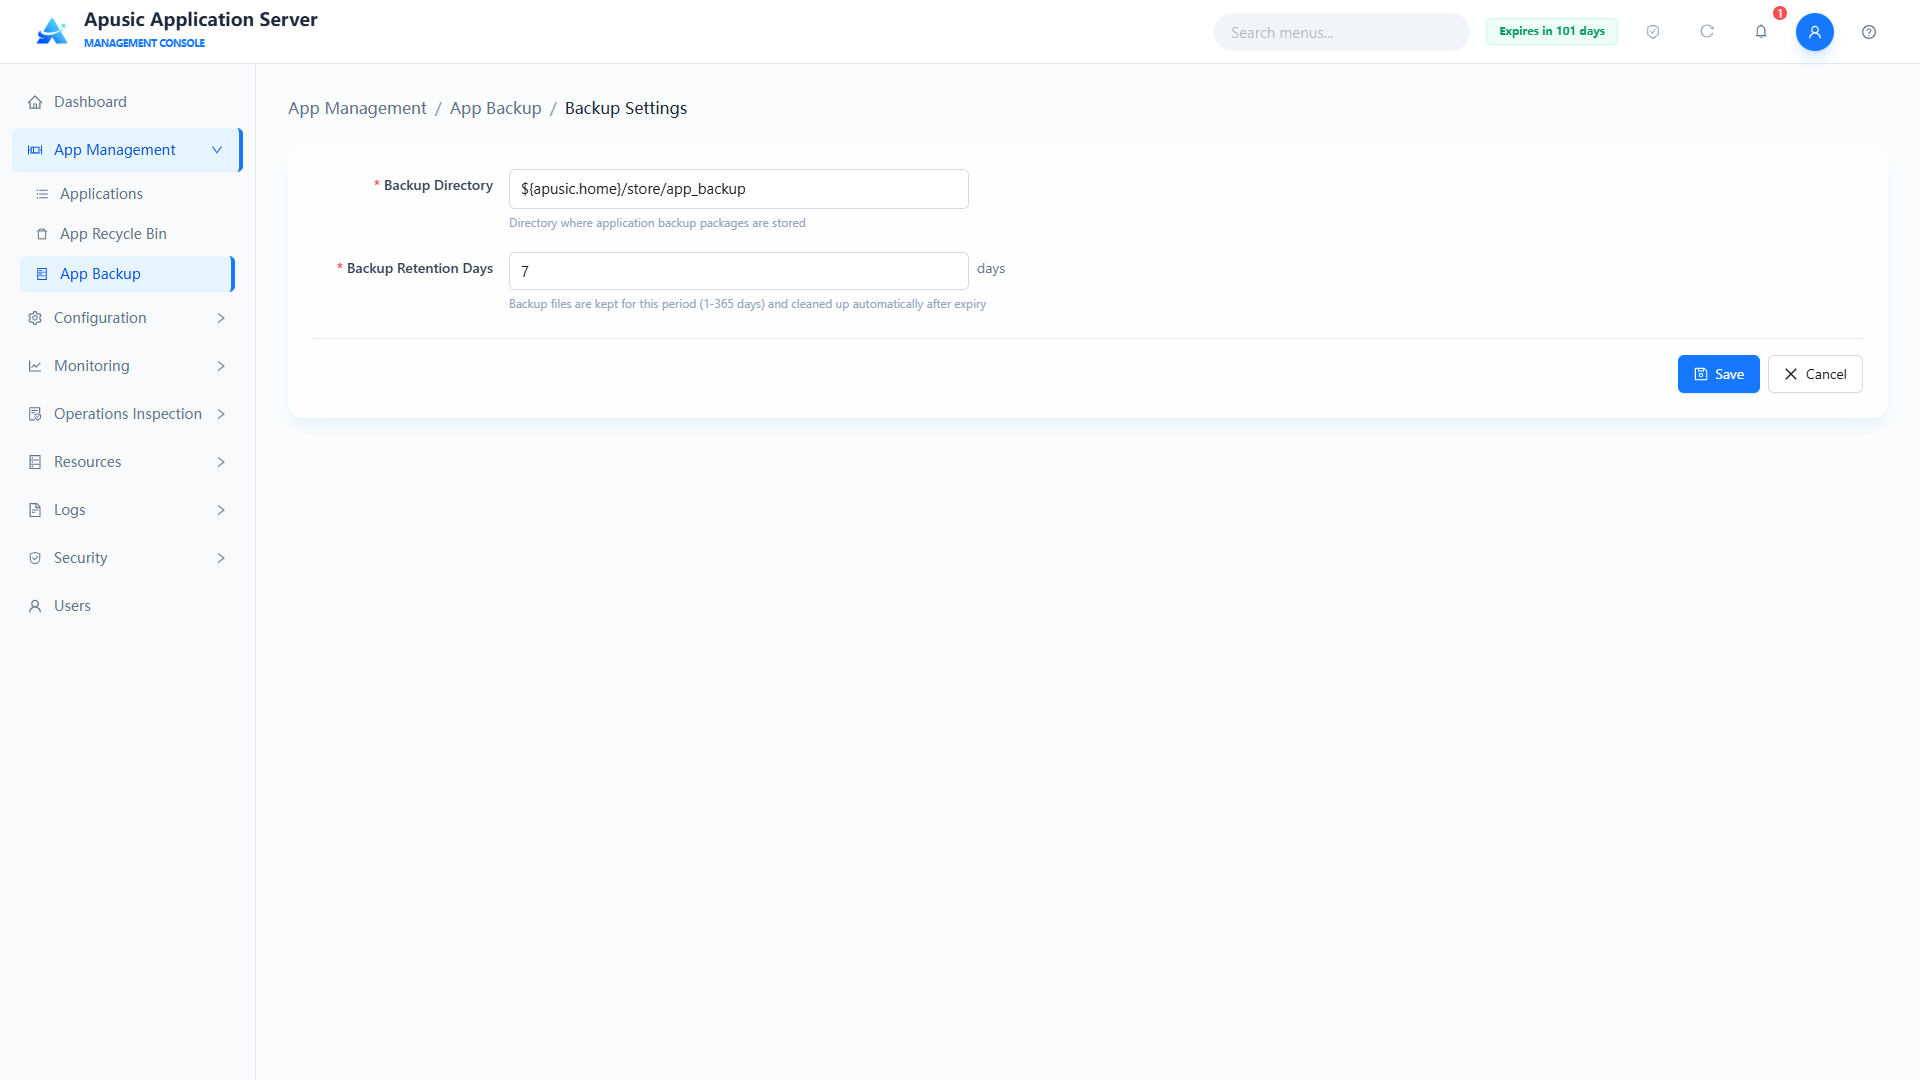Select the App Backup menu item
The image size is (1920, 1080).
click(x=127, y=274)
